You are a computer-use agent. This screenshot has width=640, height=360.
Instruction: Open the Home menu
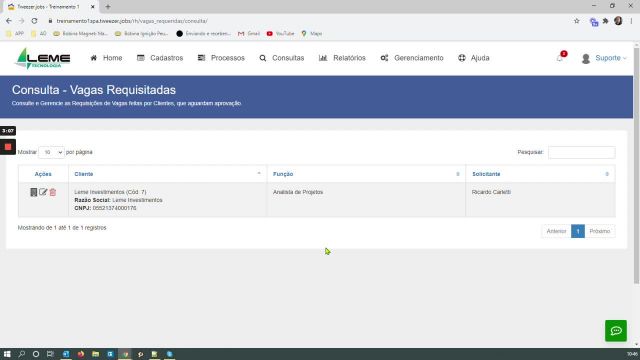pyautogui.click(x=106, y=58)
